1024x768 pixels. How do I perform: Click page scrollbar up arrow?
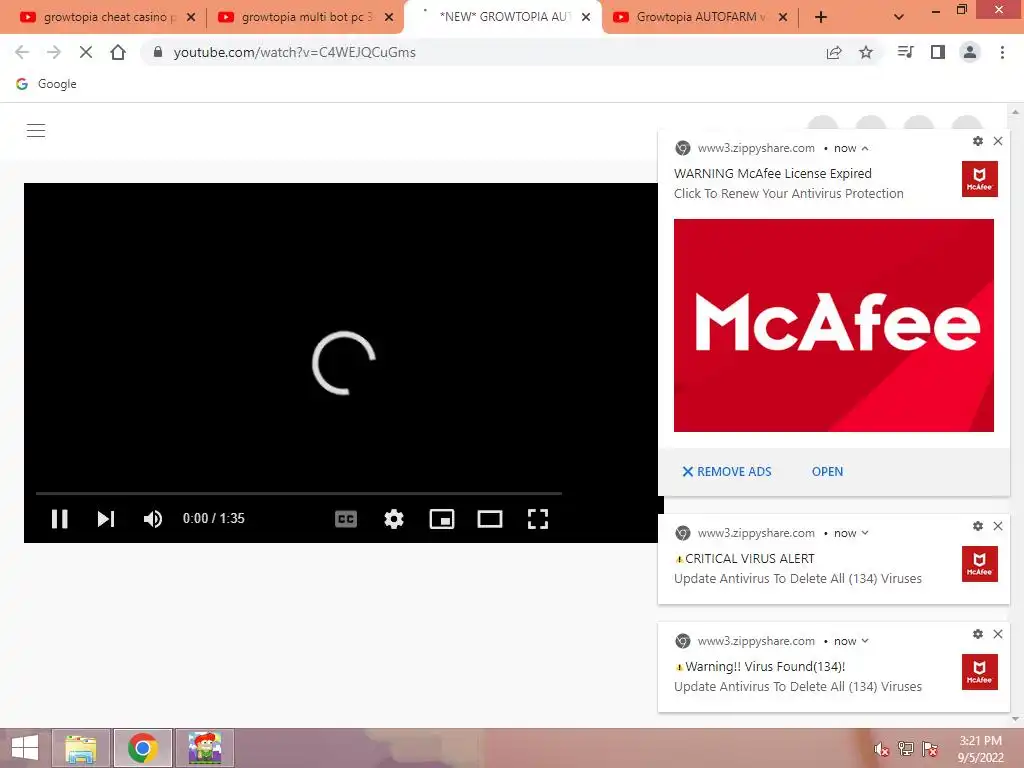1016,112
